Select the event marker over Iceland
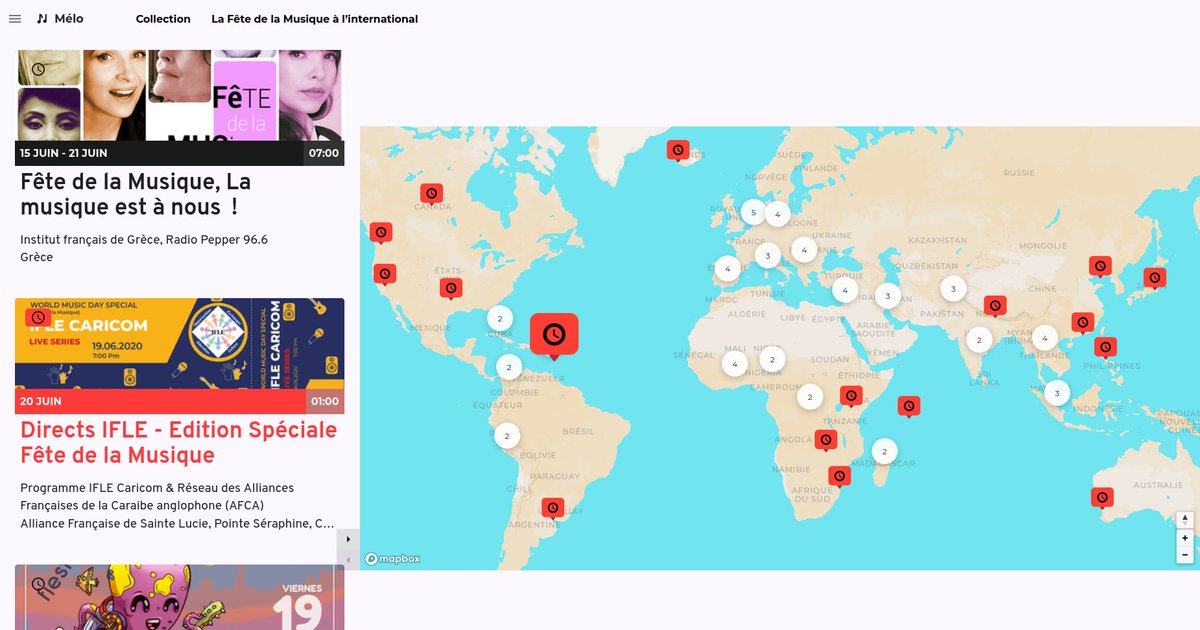 678,150
